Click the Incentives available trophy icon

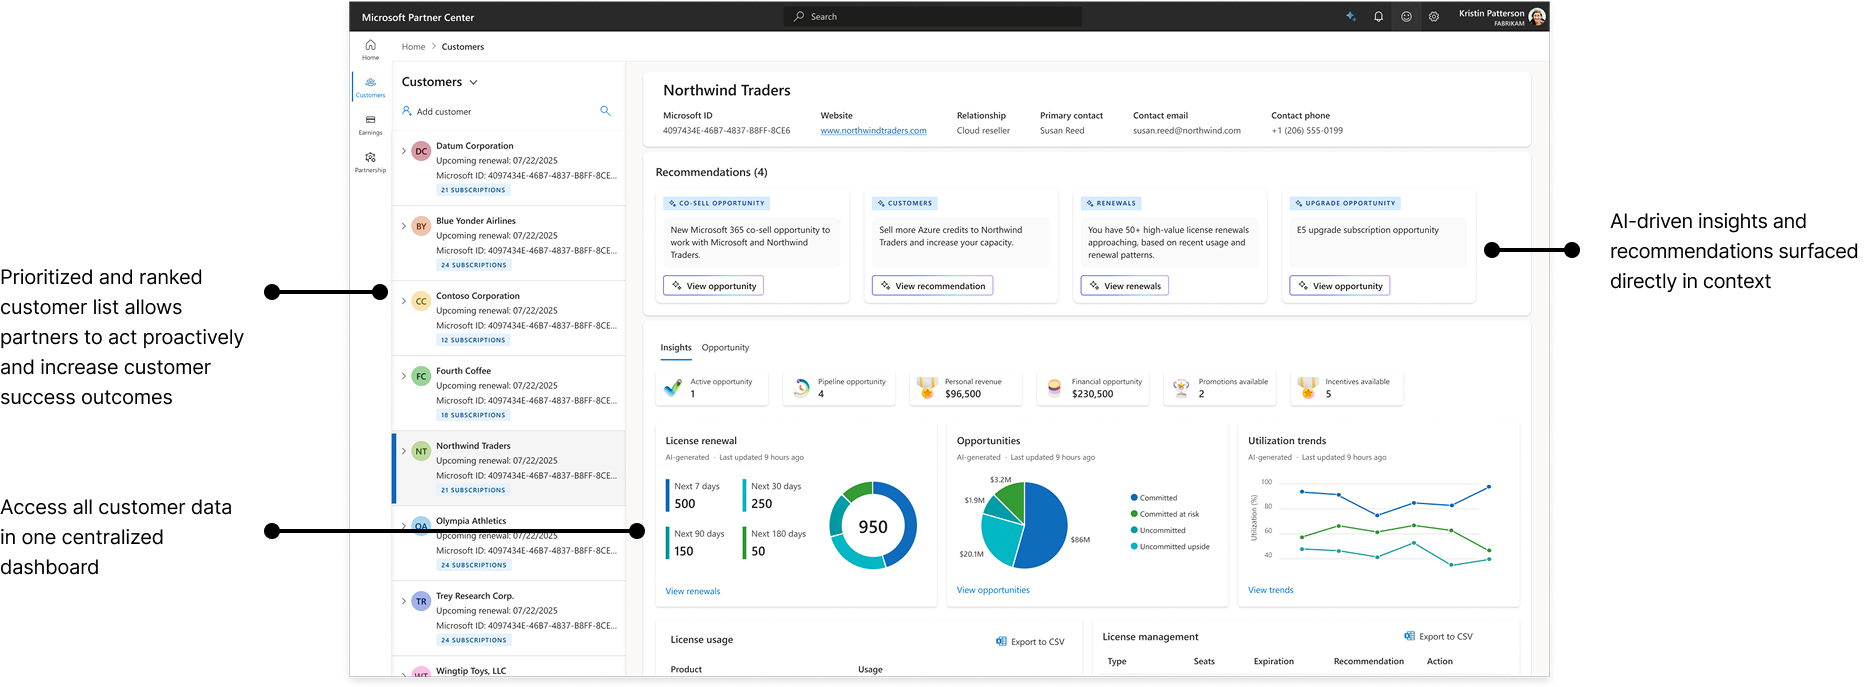click(1307, 387)
